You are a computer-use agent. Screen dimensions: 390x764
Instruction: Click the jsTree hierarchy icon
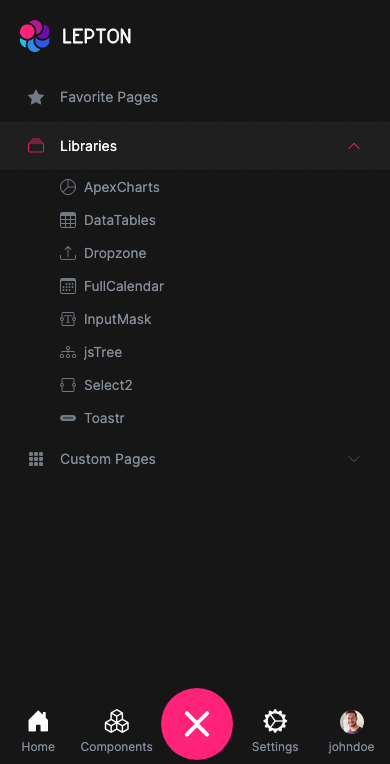tap(68, 352)
